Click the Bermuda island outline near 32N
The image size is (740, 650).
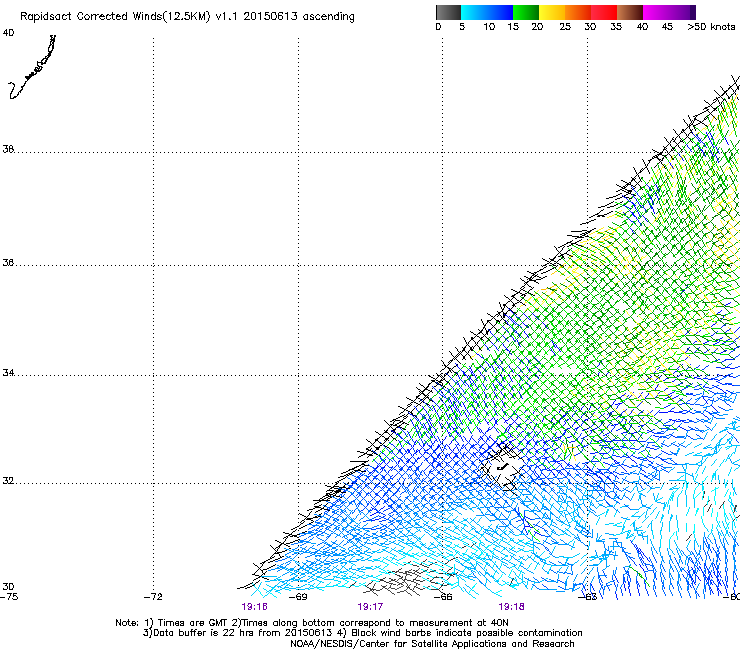[x=501, y=468]
